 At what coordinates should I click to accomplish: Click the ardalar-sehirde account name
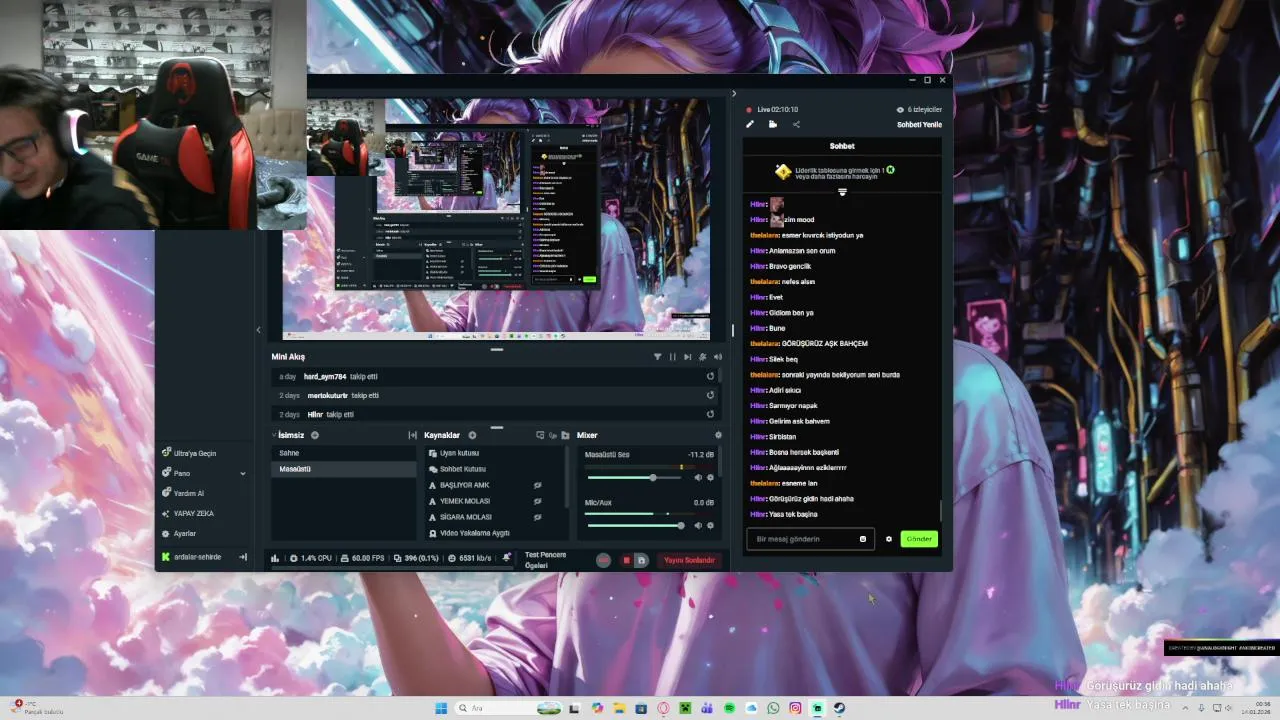[x=197, y=557]
